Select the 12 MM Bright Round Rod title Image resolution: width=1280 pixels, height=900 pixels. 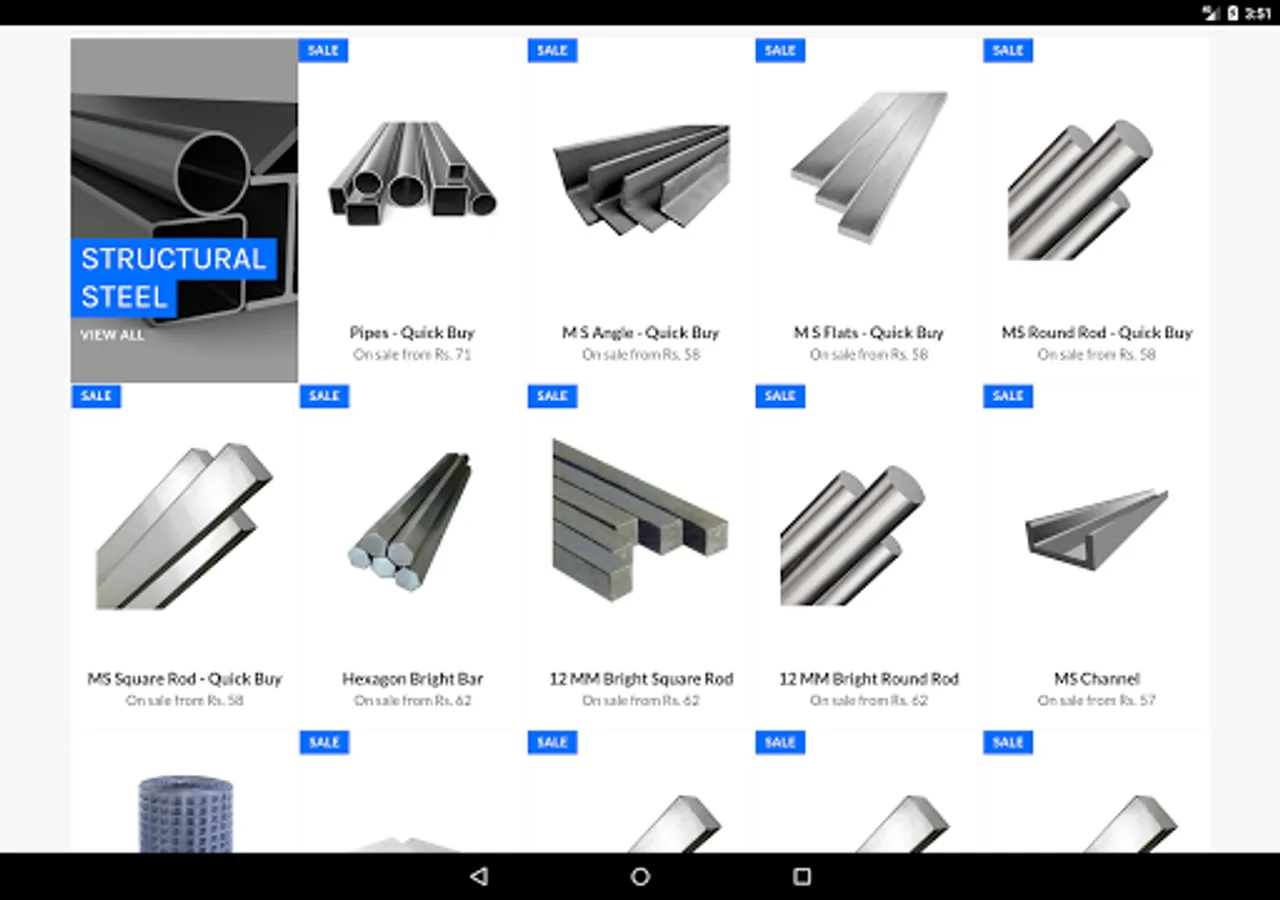coord(869,679)
